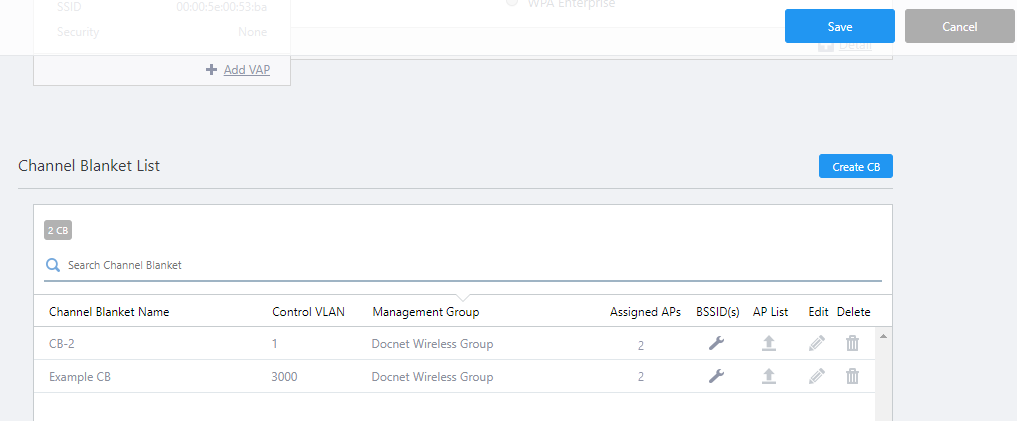Open BSSID wrench icon for Example CB
This screenshot has height=421, width=1017.
(716, 377)
